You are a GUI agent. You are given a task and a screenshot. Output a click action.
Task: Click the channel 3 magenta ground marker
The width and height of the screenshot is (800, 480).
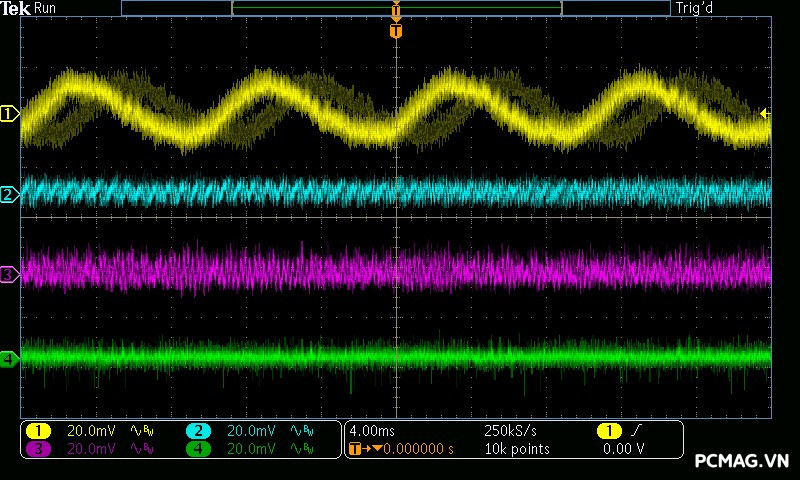tap(9, 273)
